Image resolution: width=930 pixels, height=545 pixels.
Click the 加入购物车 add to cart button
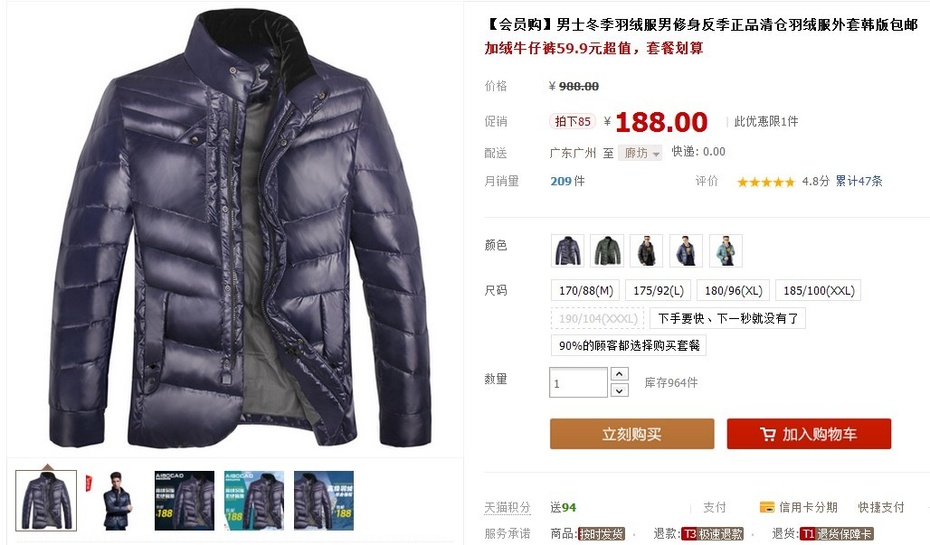coord(809,434)
